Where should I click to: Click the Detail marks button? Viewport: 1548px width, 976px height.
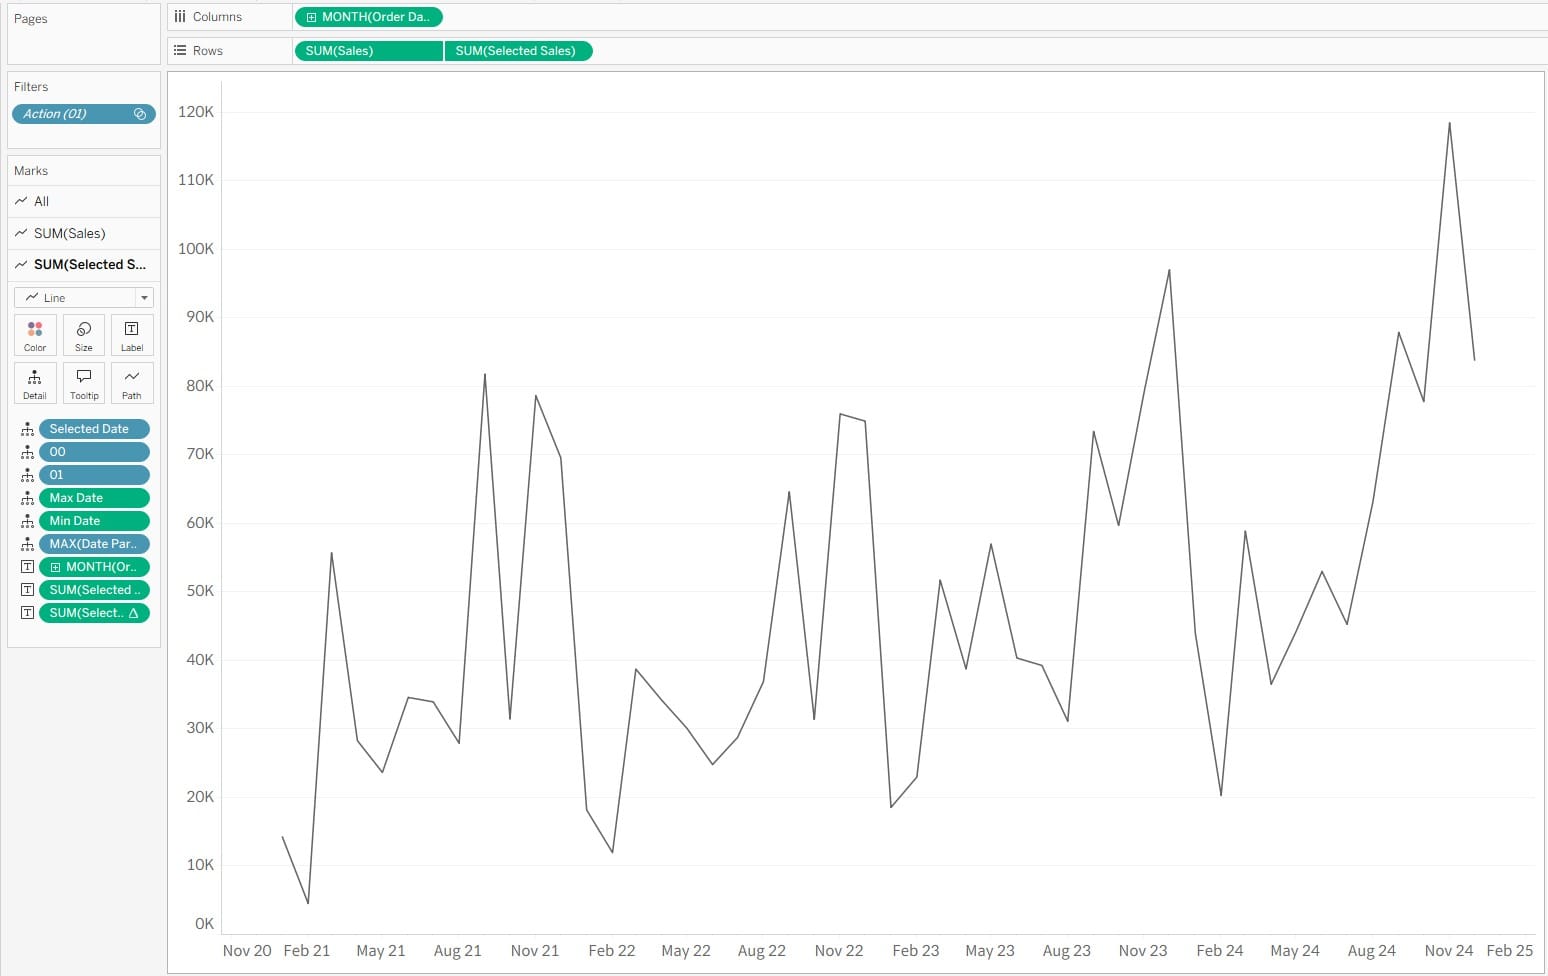click(x=35, y=383)
